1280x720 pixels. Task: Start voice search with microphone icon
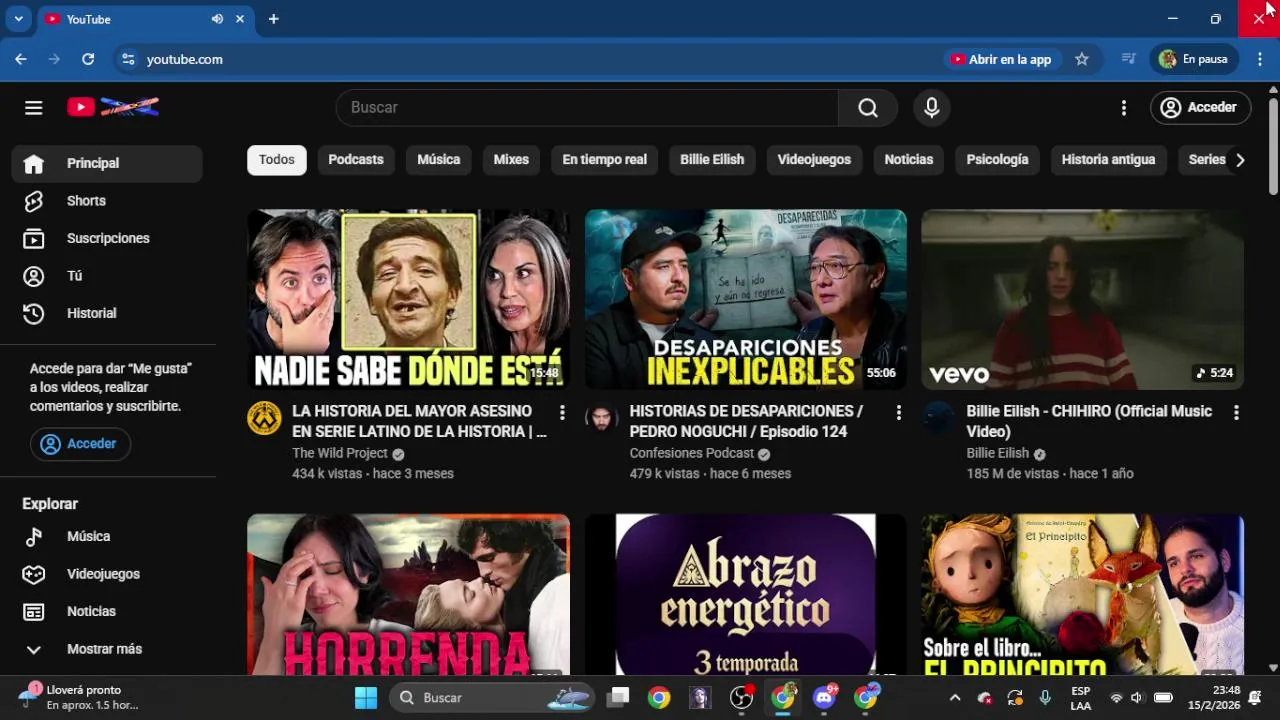pyautogui.click(x=932, y=108)
